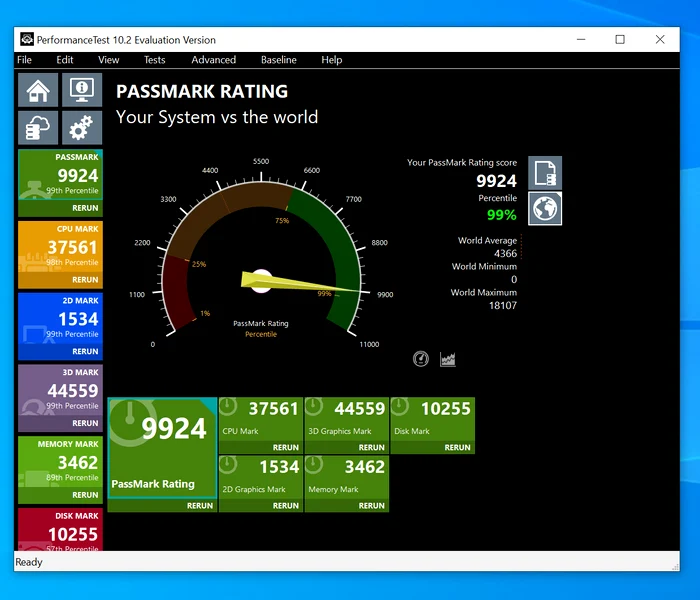Click the 'PASSMARK RATING' heading
The width and height of the screenshot is (700, 600).
tap(202, 91)
